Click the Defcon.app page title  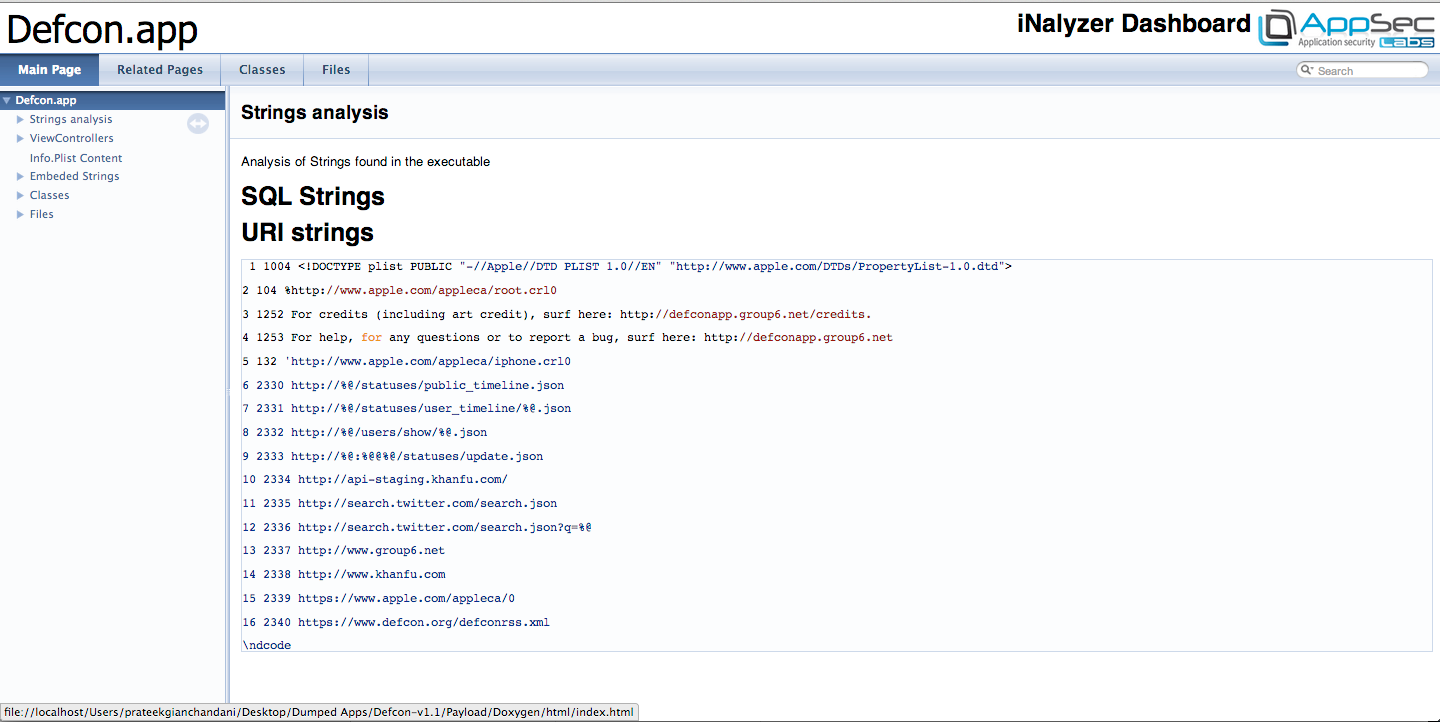[x=102, y=30]
